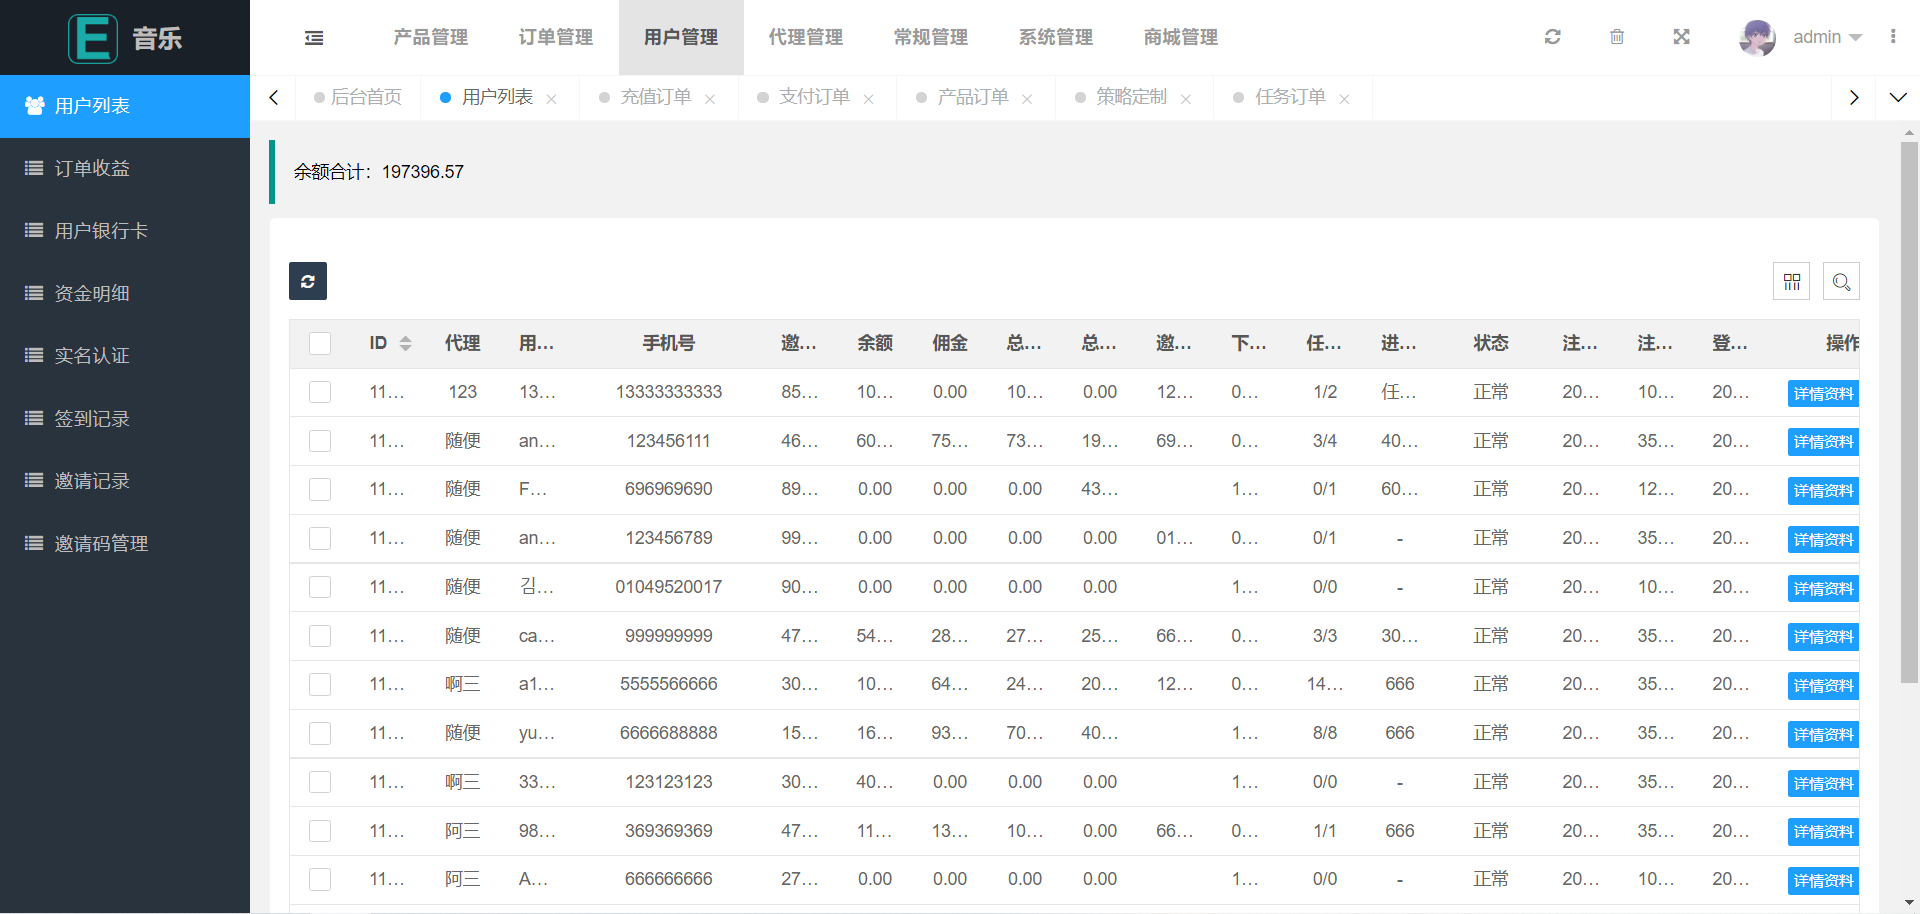Click 详情资料 for phone 123456111

1822,442
